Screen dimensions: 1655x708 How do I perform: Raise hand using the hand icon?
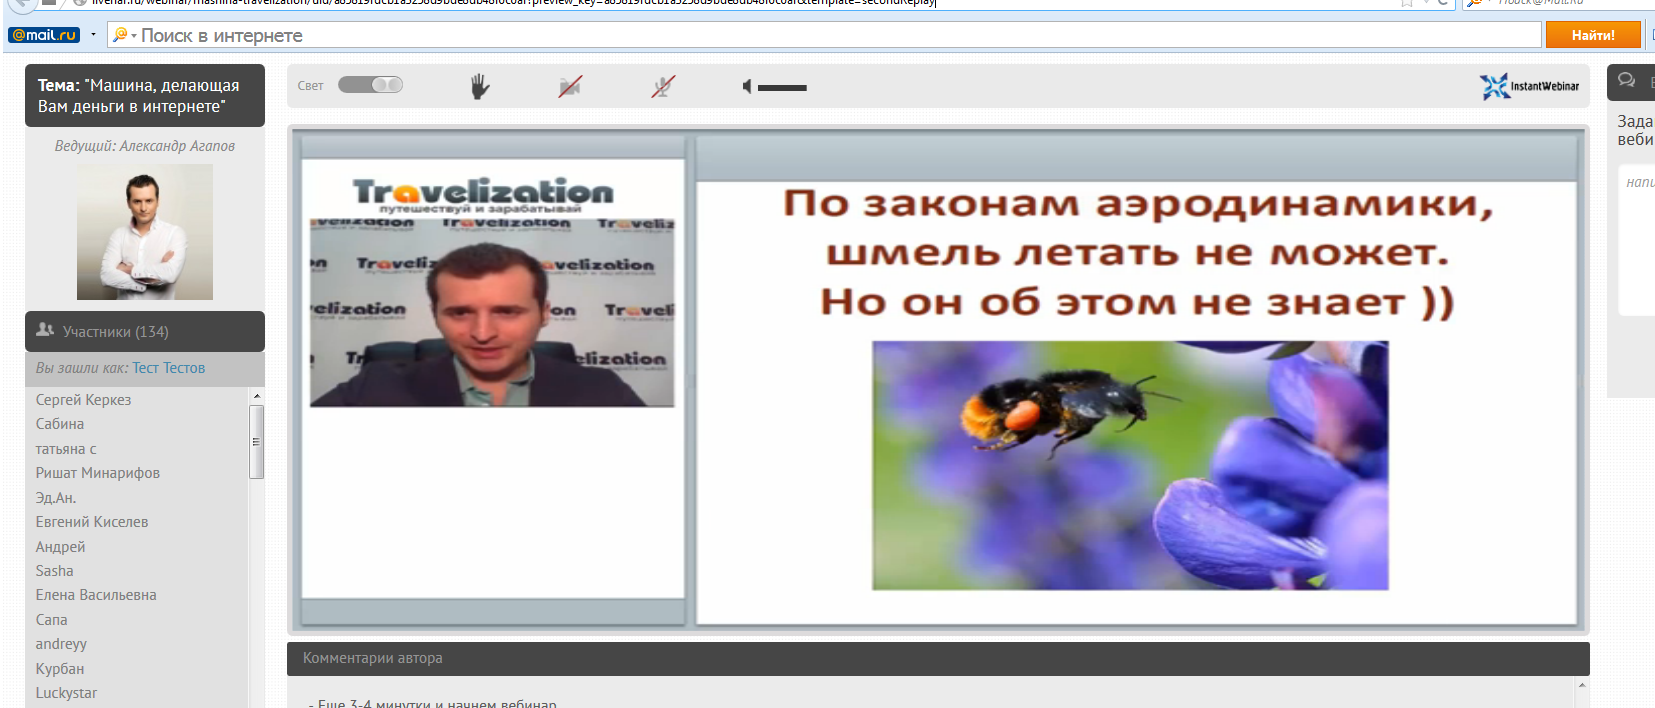pyautogui.click(x=480, y=87)
